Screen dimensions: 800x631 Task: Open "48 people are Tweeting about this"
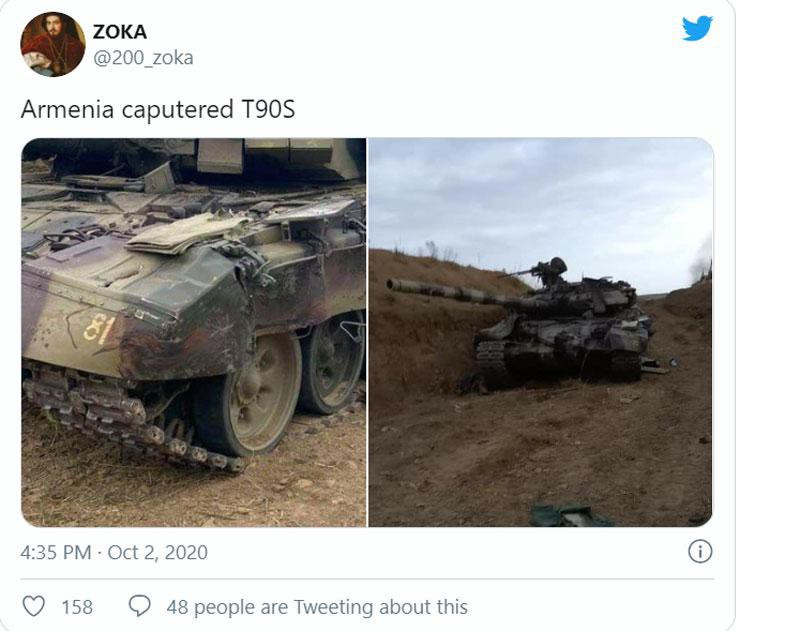click(x=317, y=607)
